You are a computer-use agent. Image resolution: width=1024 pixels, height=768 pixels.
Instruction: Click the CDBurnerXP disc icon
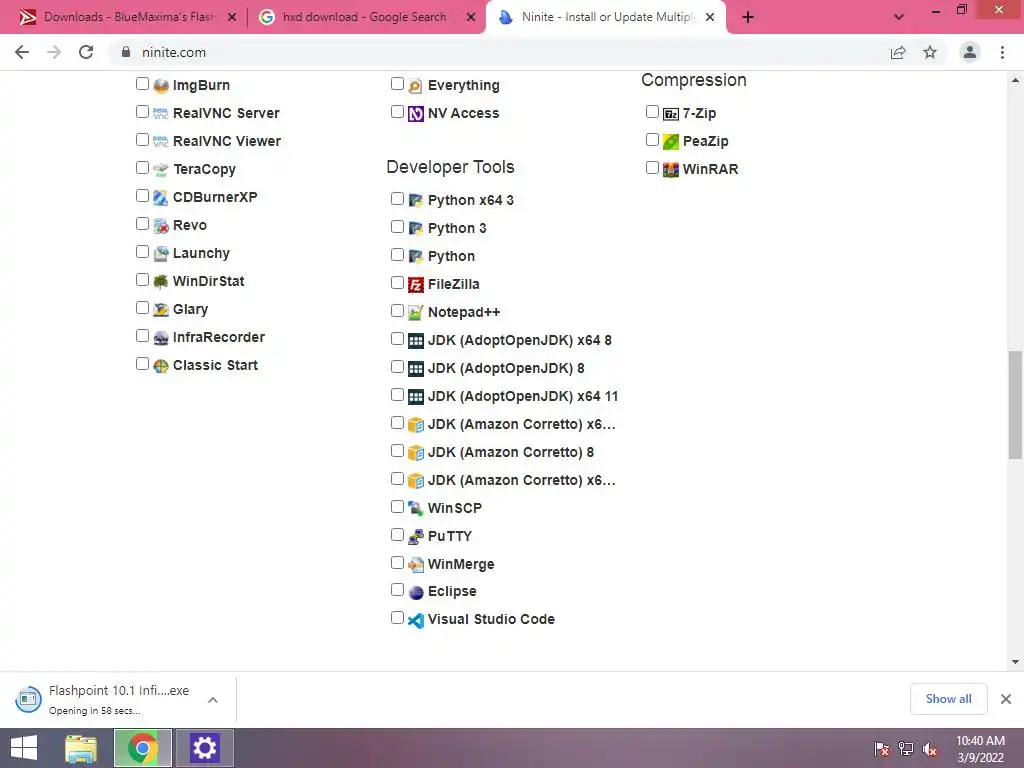(161, 198)
